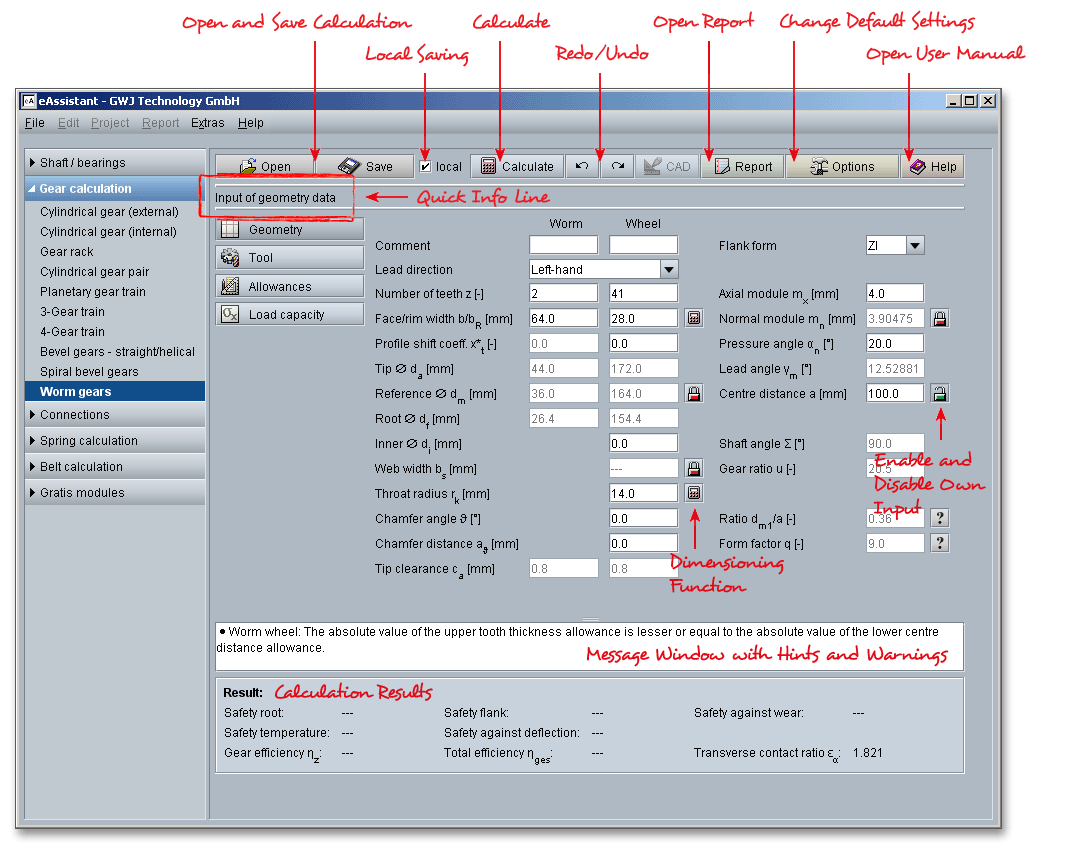Click the Options settings button

coord(842,167)
